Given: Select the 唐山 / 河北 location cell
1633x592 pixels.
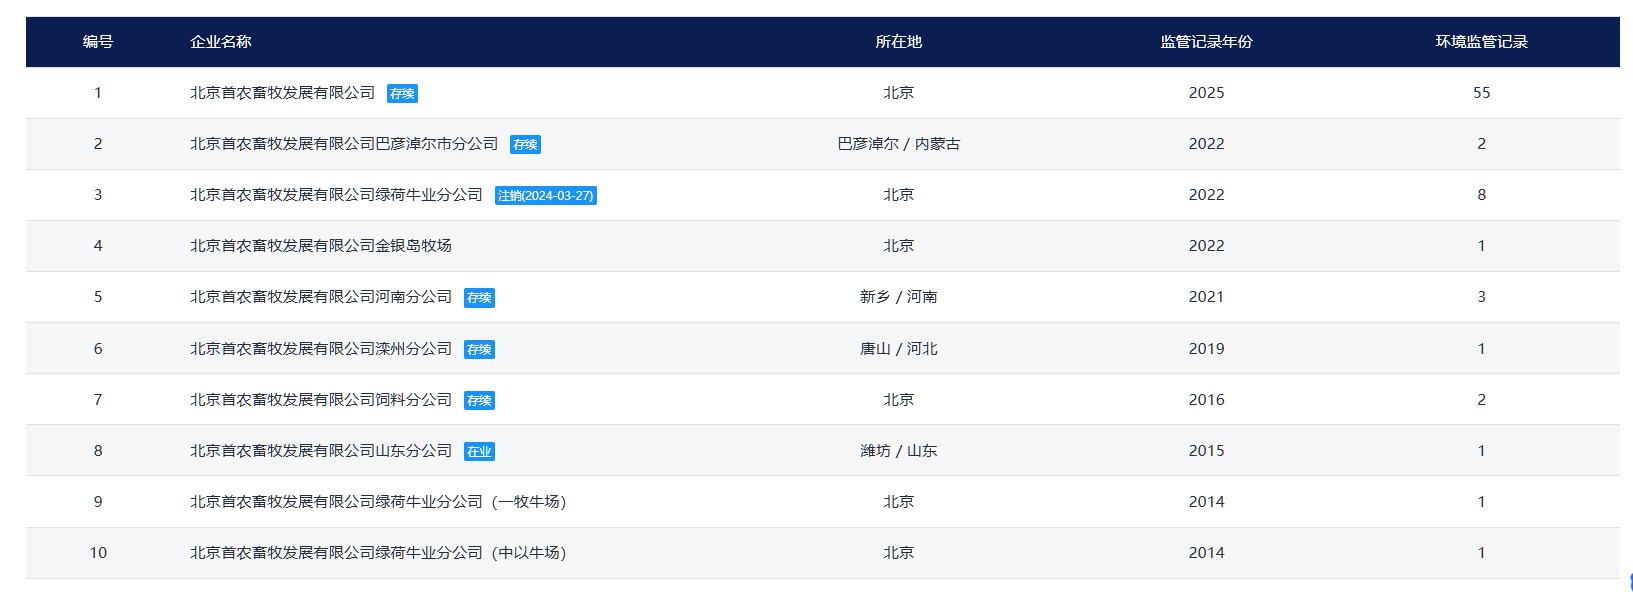Looking at the screenshot, I should click(x=898, y=349).
